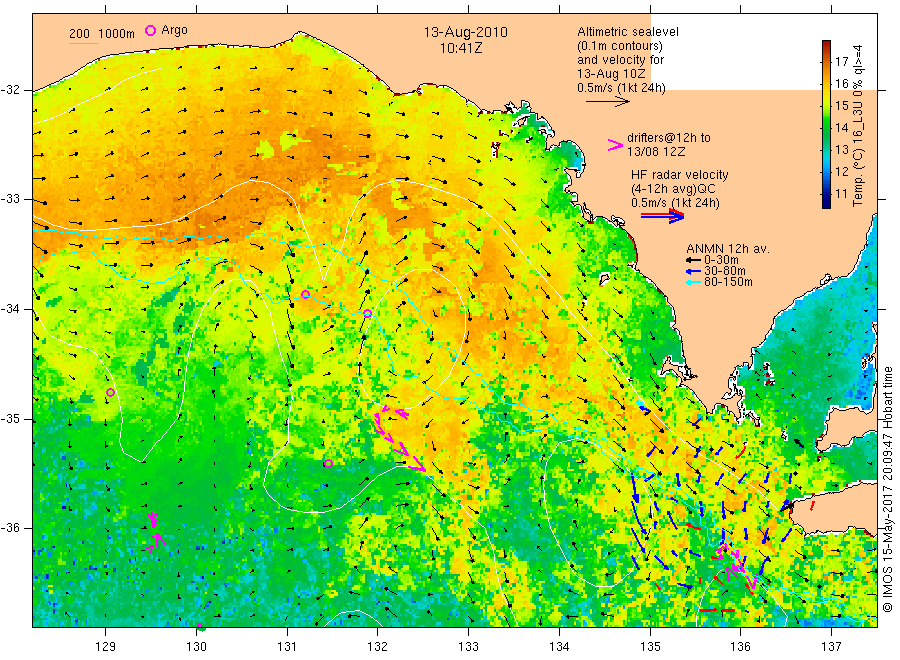Click the '13/08 12Z' drifter date text
This screenshot has width=900, height=660.
[x=656, y=152]
